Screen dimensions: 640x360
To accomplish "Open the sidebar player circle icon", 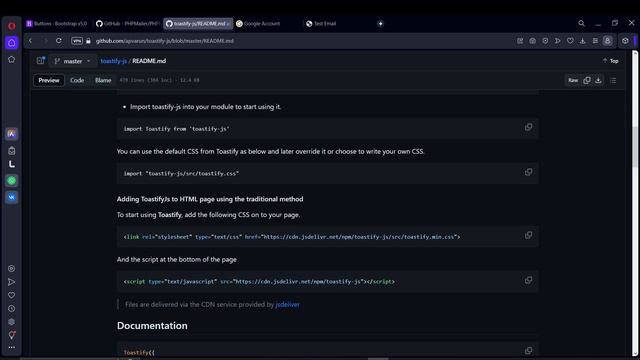I will pos(11,269).
